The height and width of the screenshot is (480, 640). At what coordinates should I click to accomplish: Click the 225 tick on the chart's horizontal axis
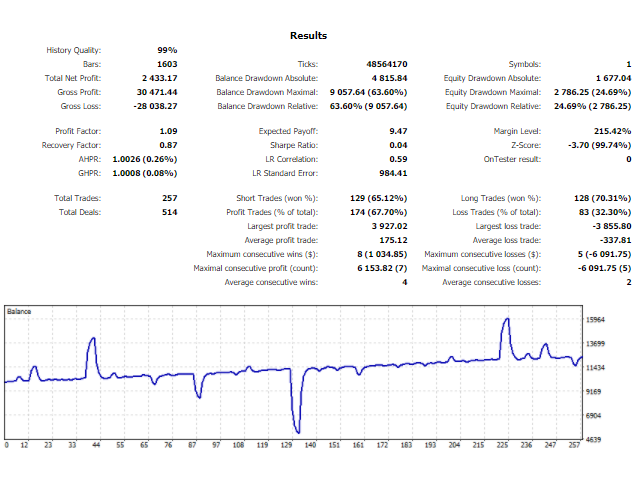503,445
